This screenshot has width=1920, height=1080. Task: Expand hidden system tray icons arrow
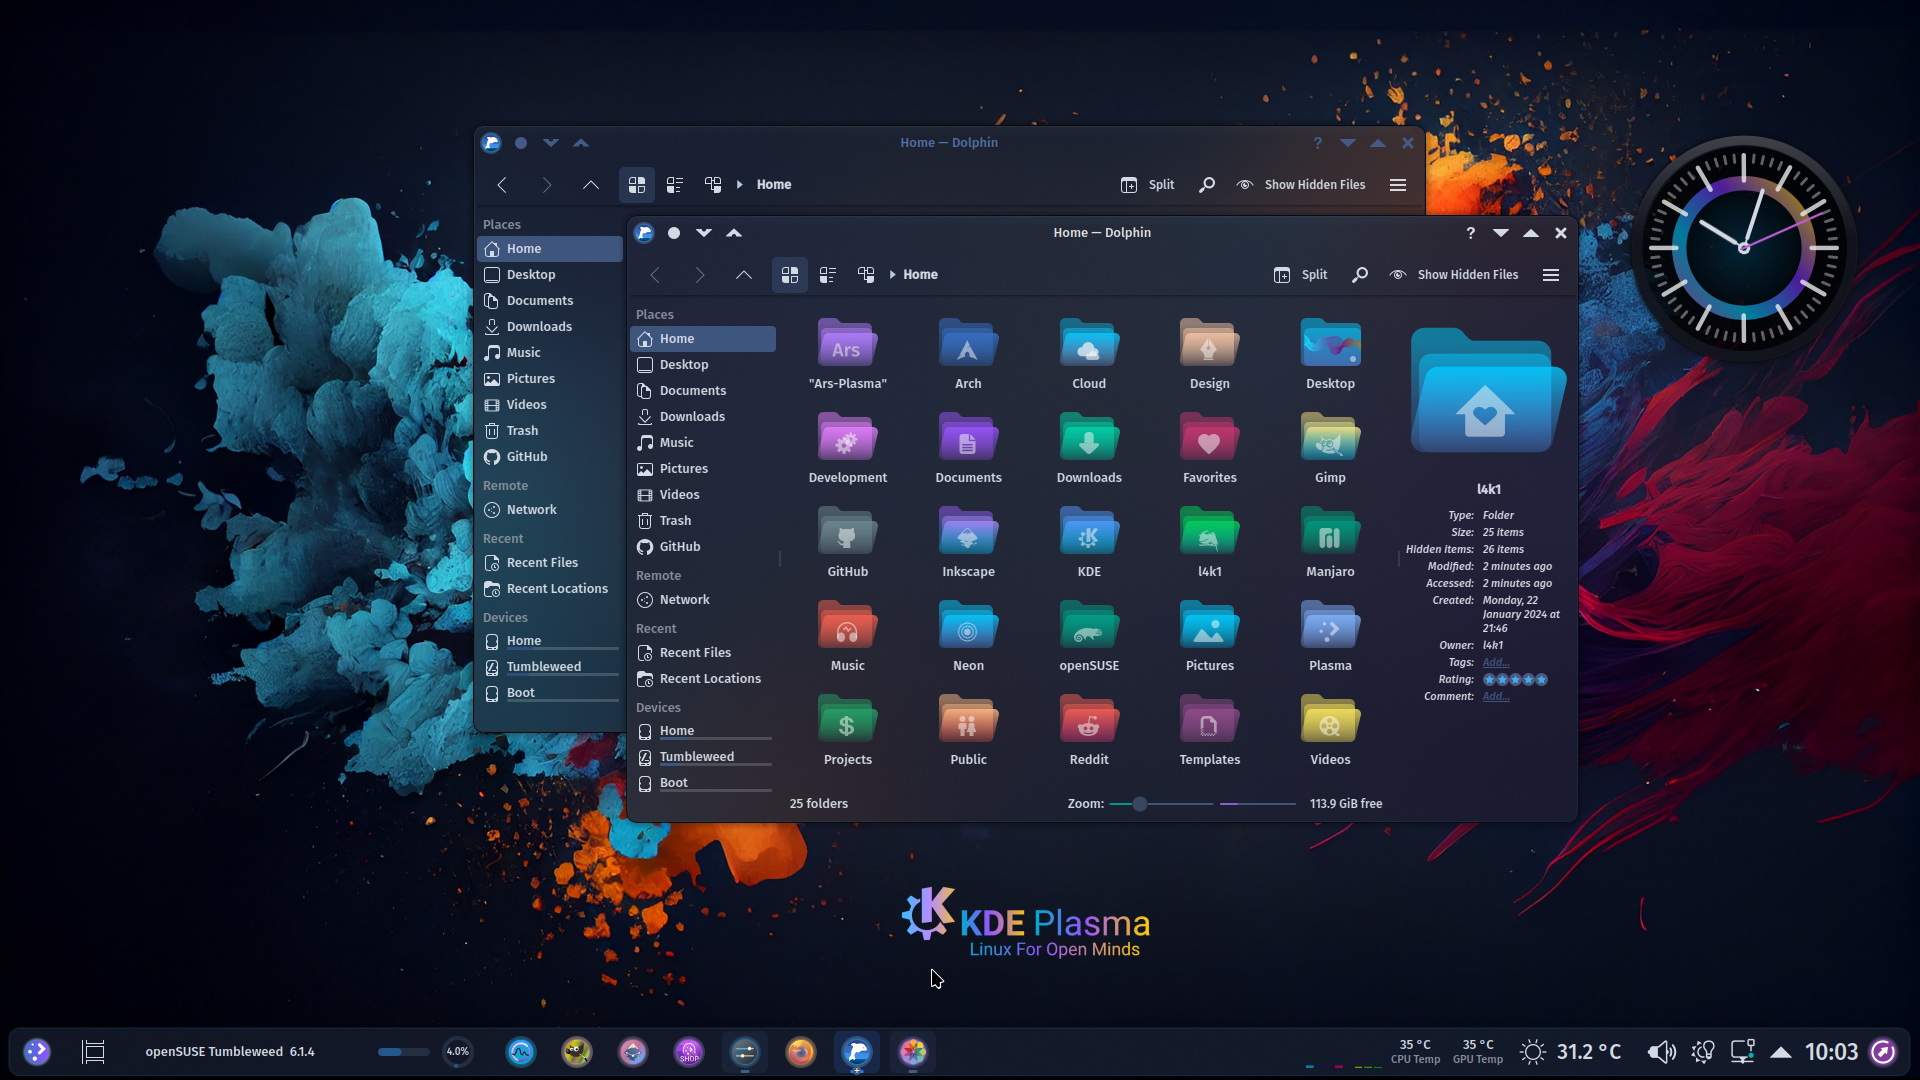(1781, 1051)
